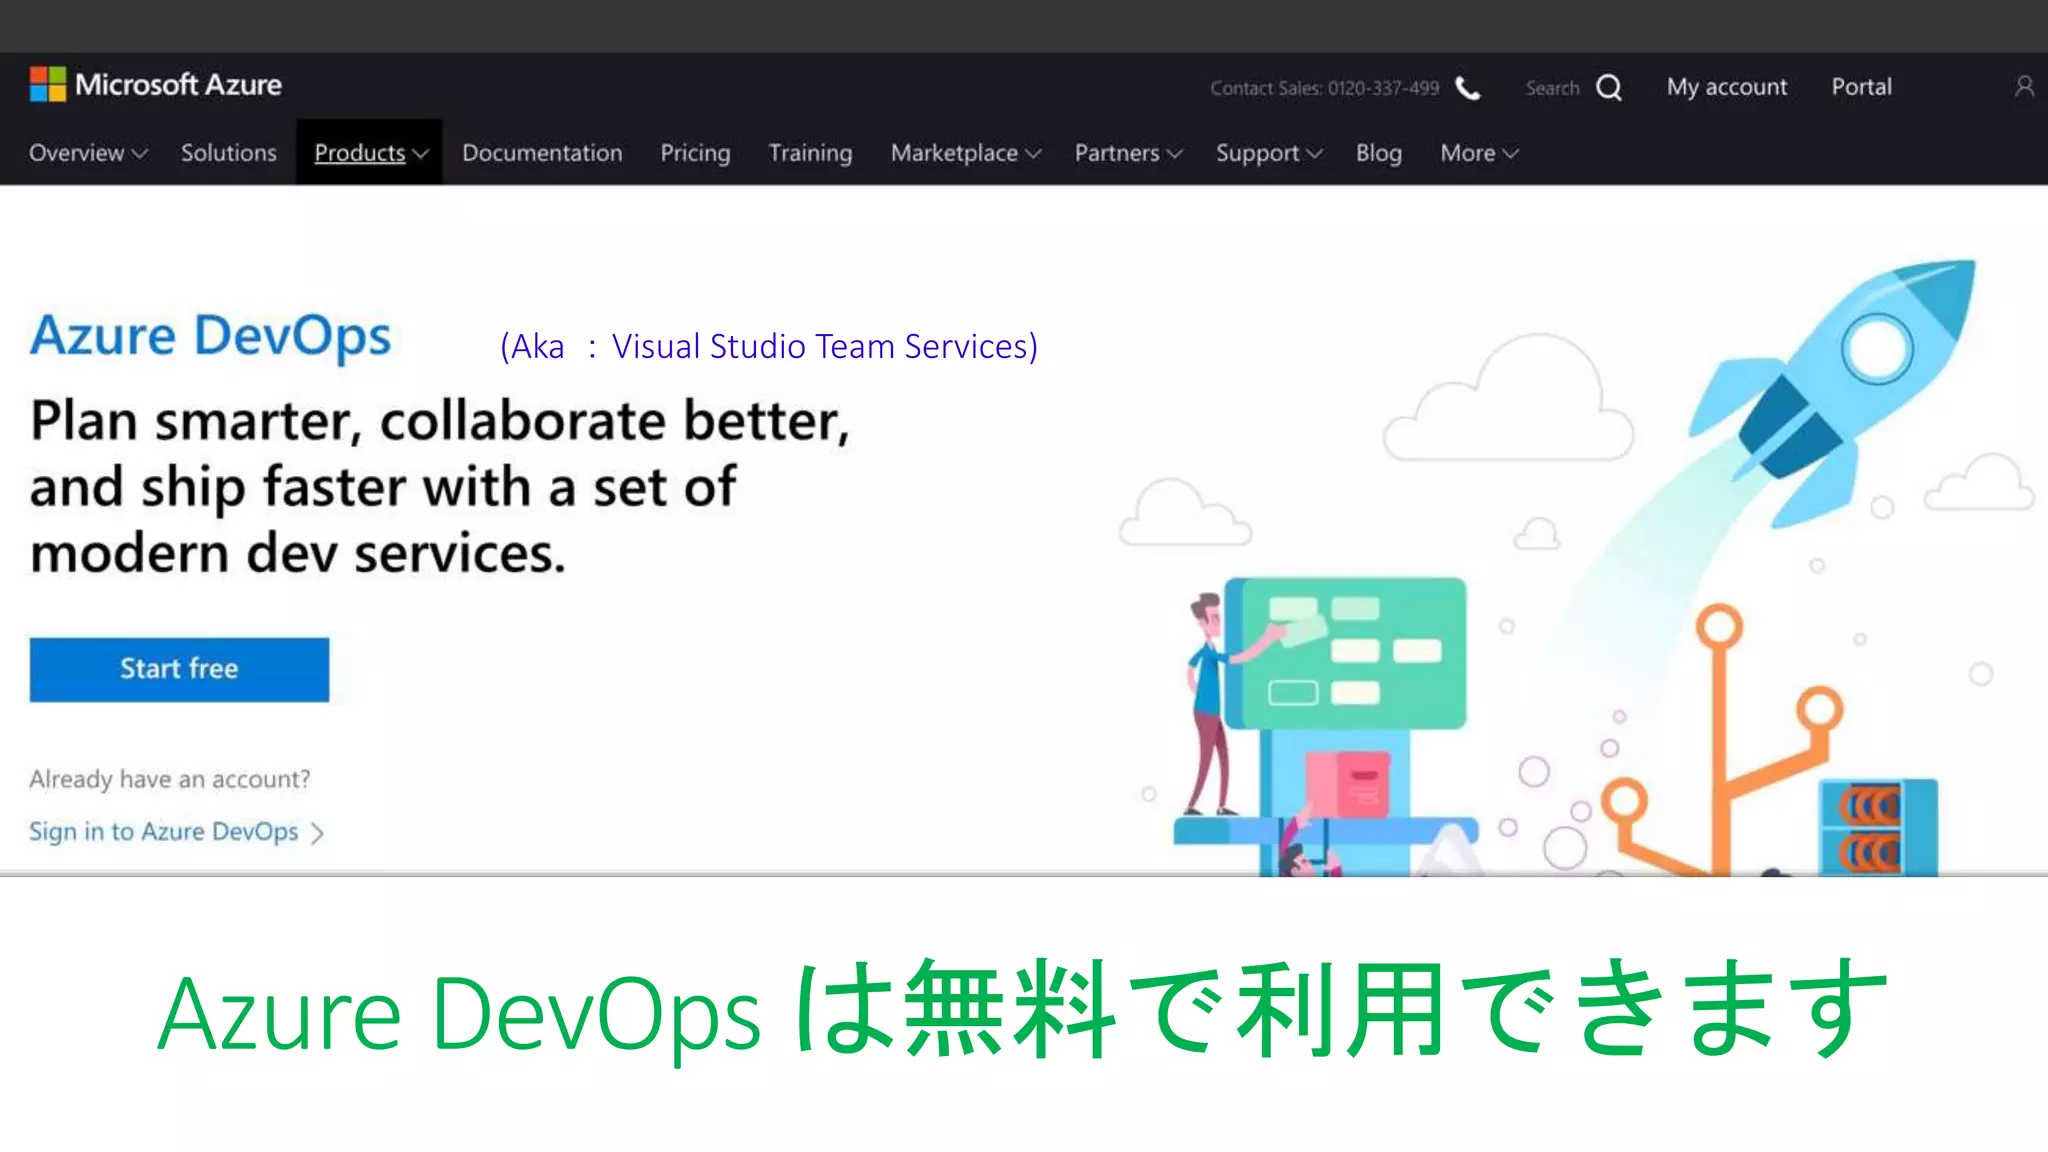Click the Start free button
The height and width of the screenshot is (1152, 2048).
[179, 669]
